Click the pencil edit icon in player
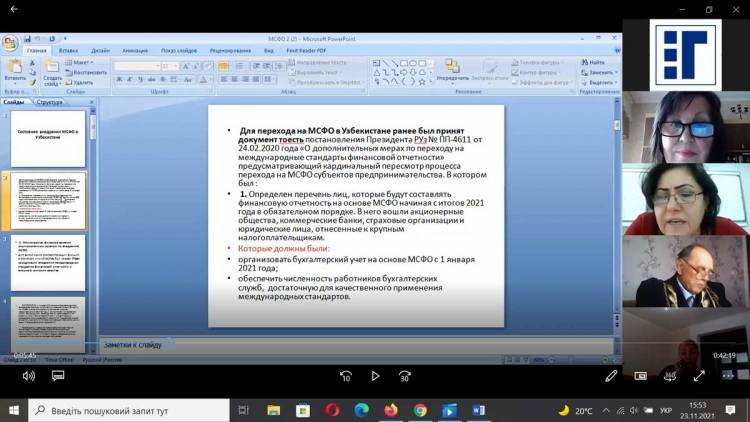Viewport: 750px width, 422px height. (611, 376)
